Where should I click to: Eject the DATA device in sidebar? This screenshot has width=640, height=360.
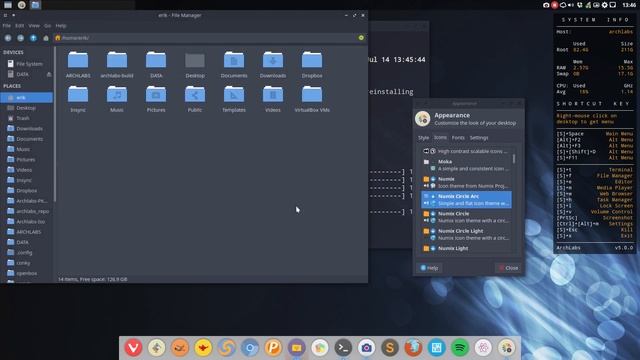point(49,74)
